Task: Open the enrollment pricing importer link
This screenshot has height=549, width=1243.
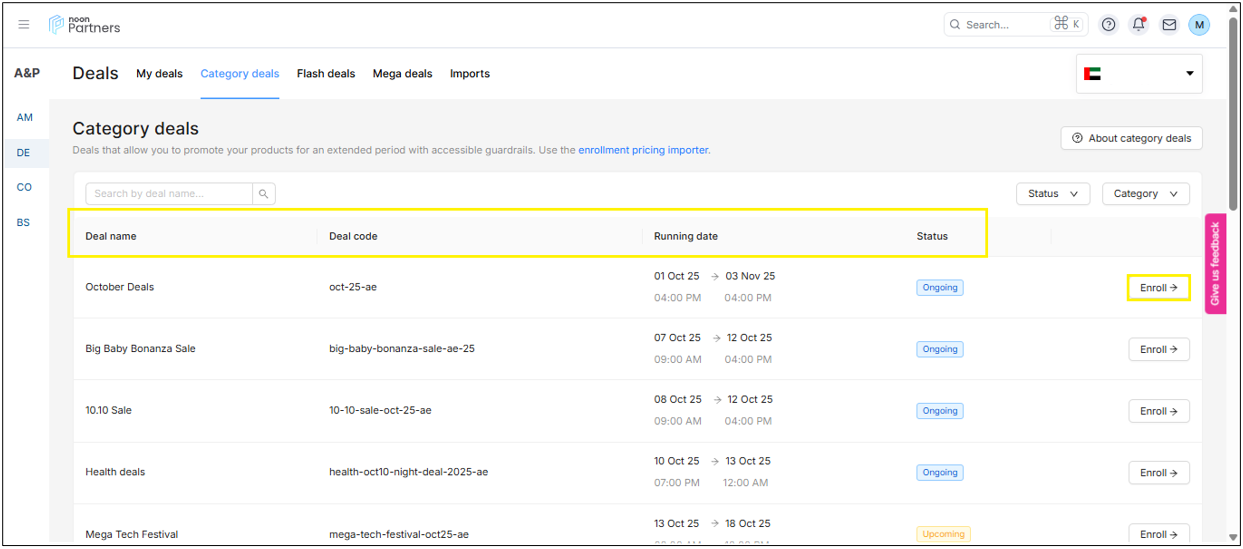Action: click(x=643, y=151)
